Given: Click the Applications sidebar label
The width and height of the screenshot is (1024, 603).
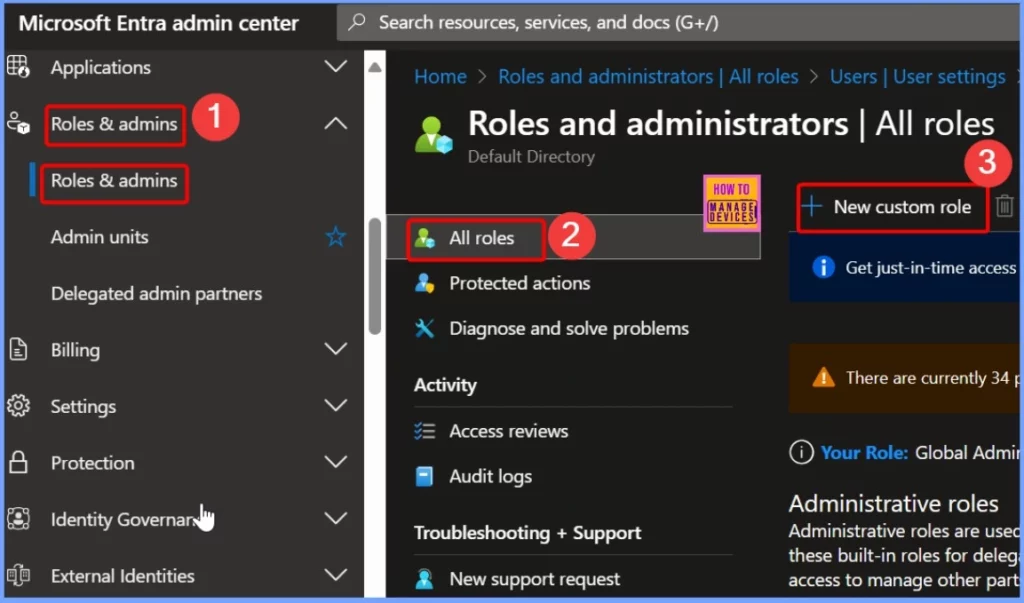Looking at the screenshot, I should coord(101,67).
